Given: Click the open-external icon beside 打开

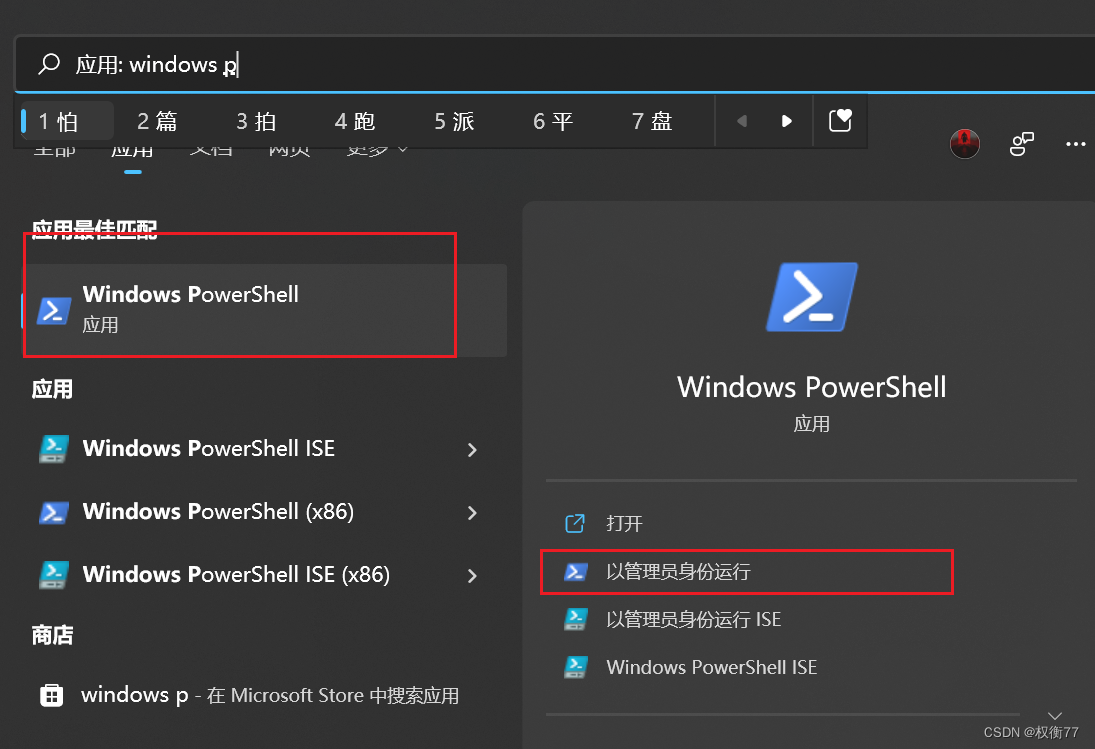Looking at the screenshot, I should pos(575,524).
